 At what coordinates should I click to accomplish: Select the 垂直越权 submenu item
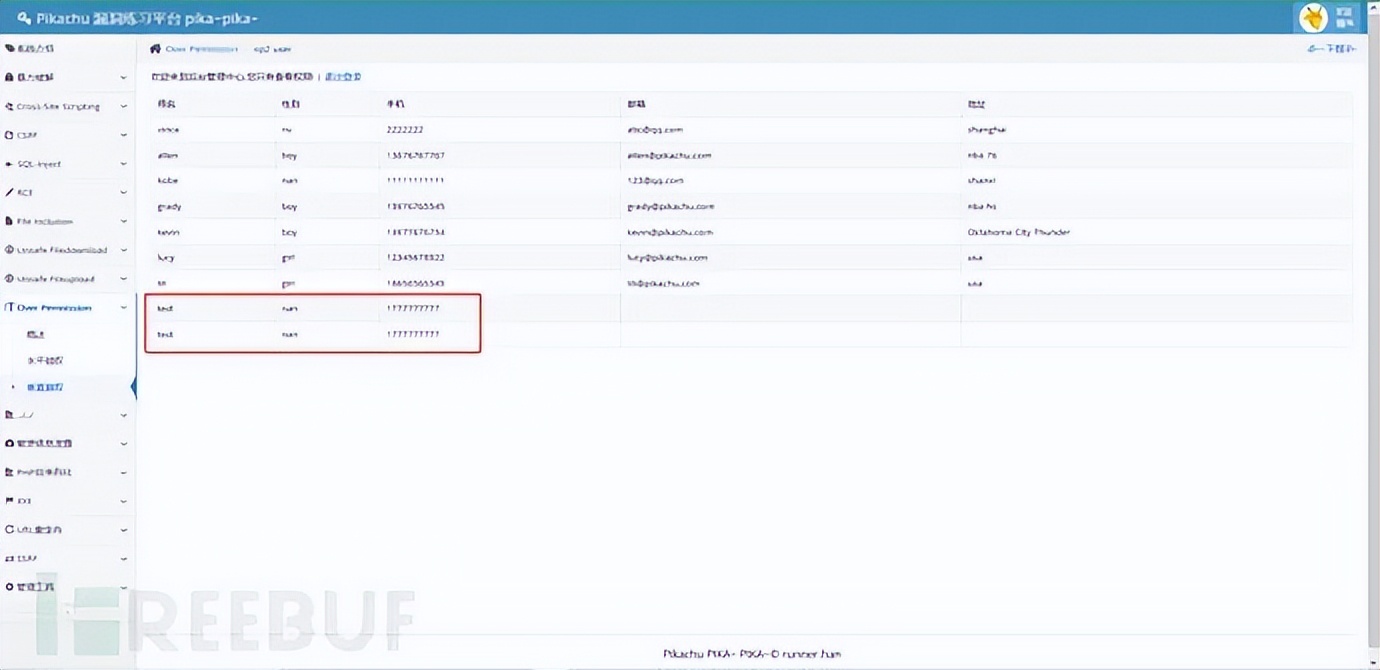[45, 386]
